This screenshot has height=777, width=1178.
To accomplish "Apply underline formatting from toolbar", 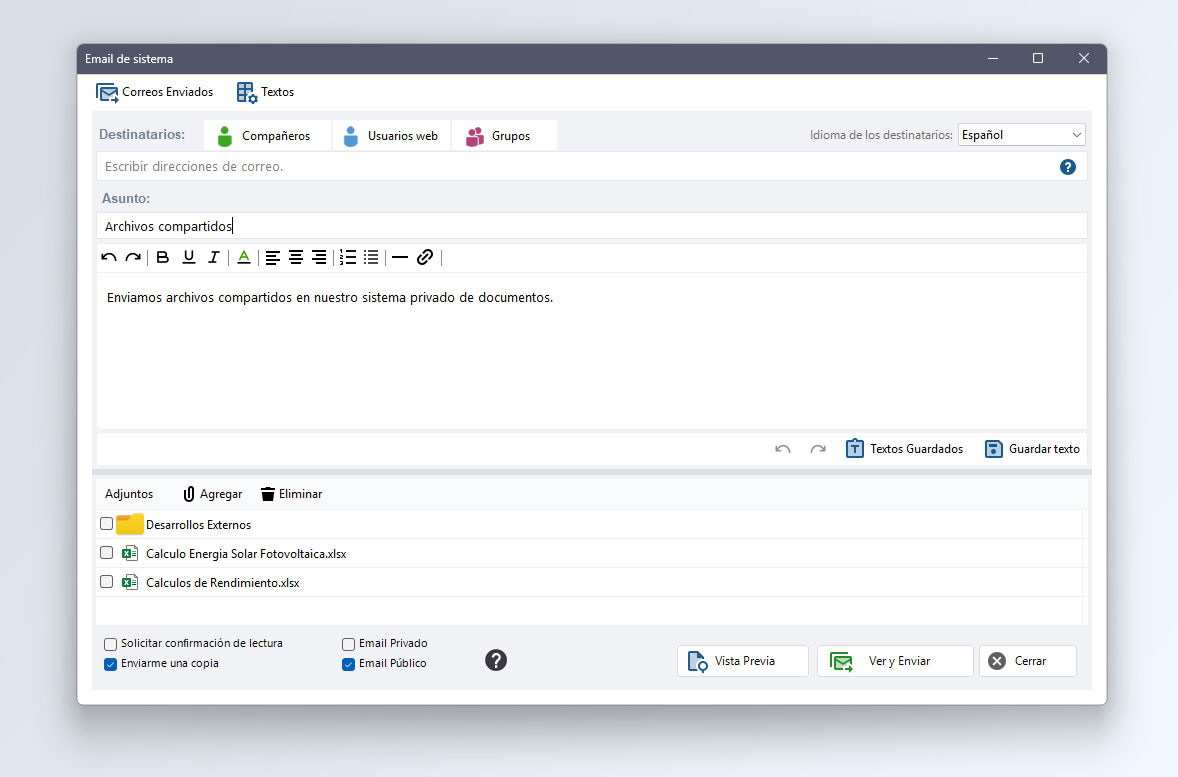I will (188, 258).
